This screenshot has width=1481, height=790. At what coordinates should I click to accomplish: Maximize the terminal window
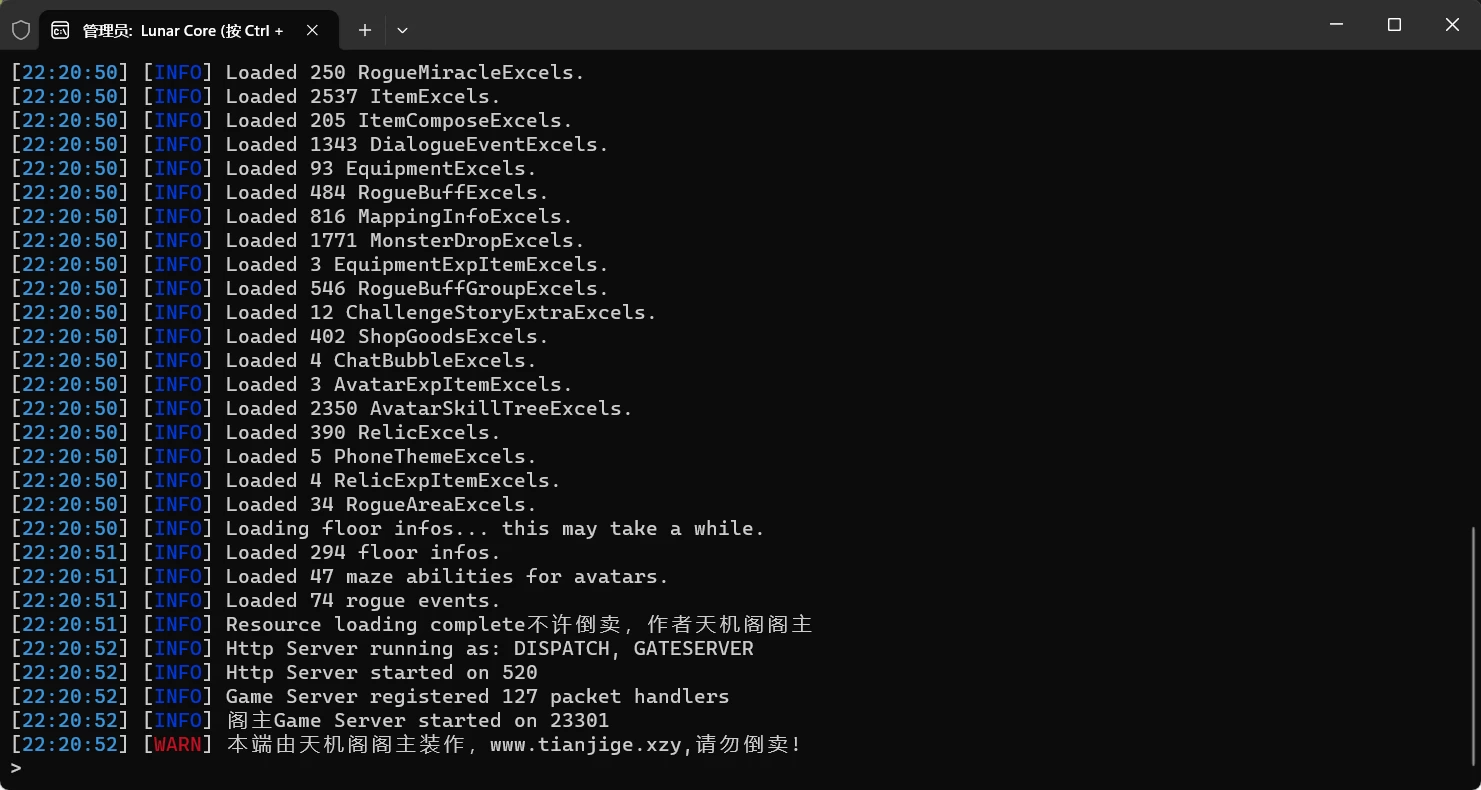point(1394,25)
